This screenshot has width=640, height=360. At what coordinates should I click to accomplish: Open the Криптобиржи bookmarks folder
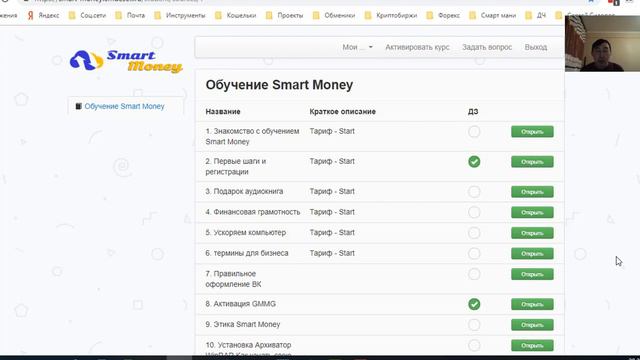pos(391,16)
